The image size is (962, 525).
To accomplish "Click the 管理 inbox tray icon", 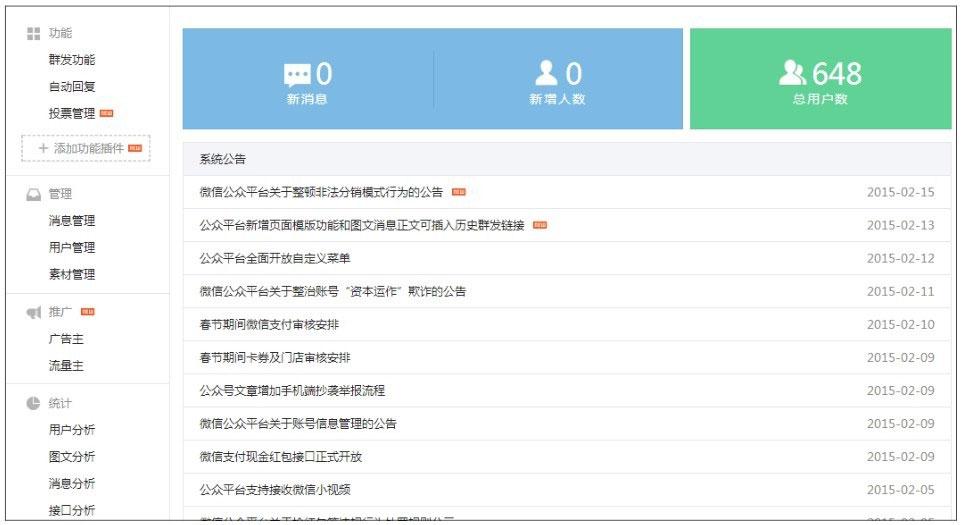I will click(34, 194).
